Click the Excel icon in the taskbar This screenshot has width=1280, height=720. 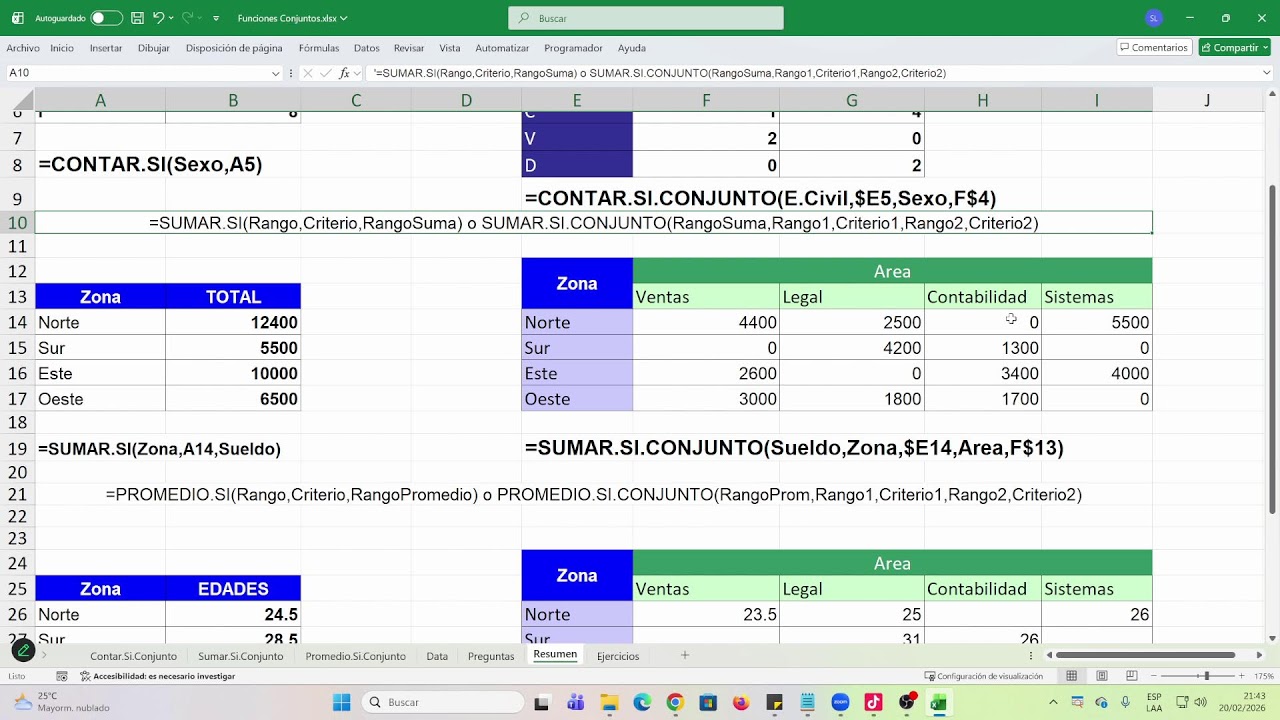[x=938, y=702]
